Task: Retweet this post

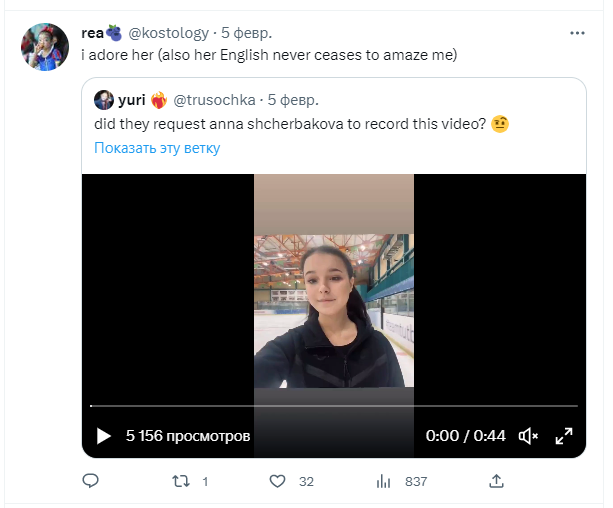Action: click(x=181, y=481)
